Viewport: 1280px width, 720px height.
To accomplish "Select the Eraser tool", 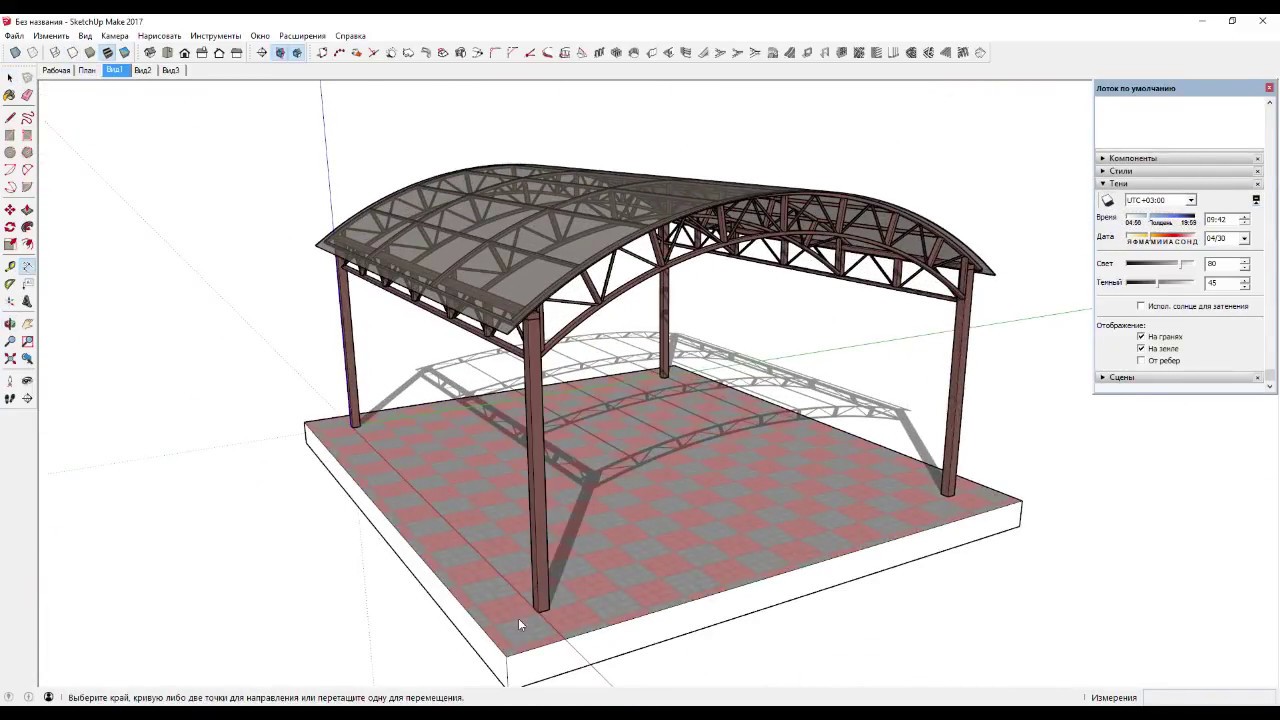I will pyautogui.click(x=27, y=95).
